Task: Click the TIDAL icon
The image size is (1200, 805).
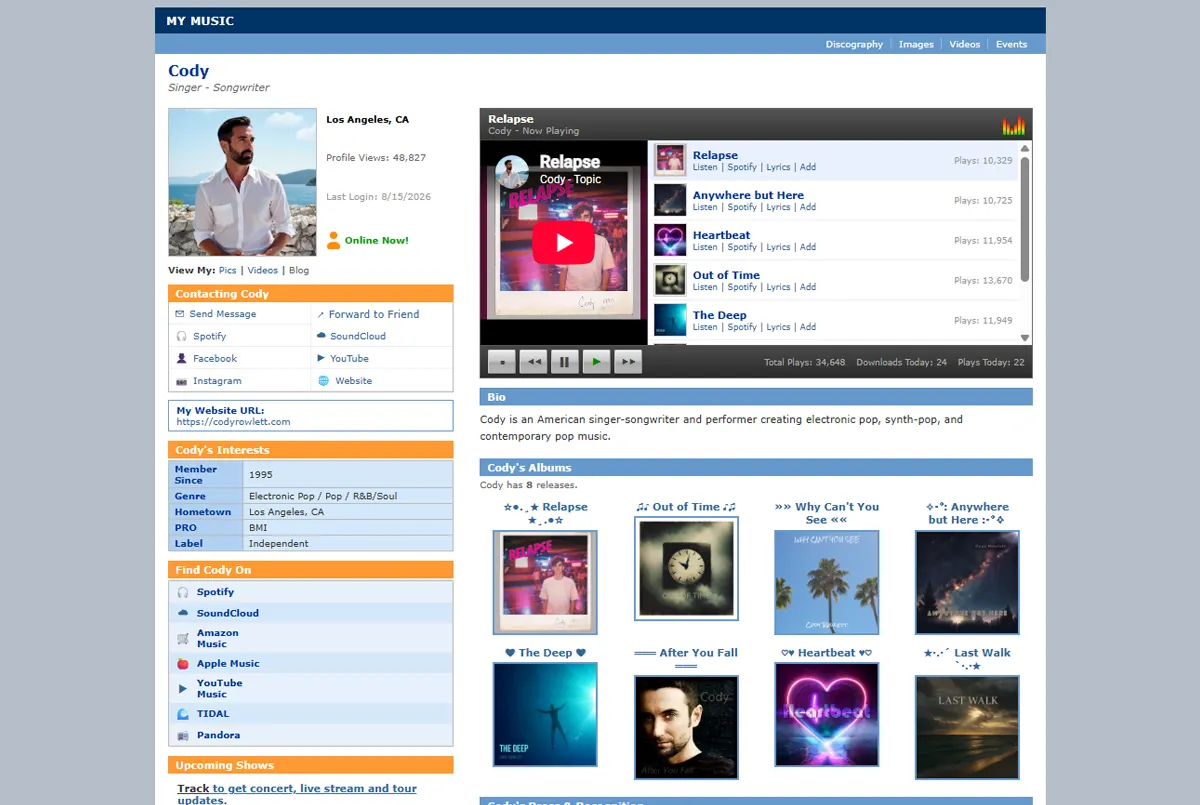Action: [183, 714]
